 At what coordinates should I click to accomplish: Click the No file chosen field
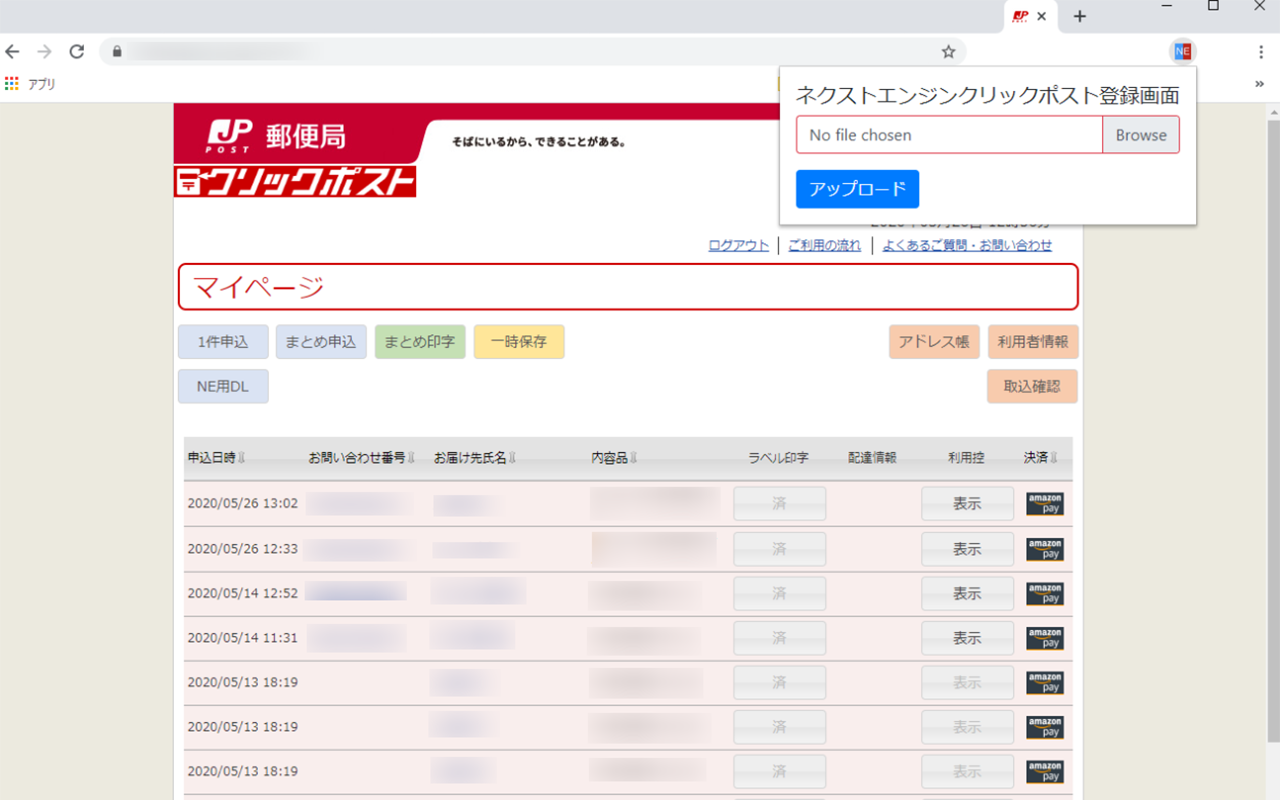pyautogui.click(x=949, y=135)
